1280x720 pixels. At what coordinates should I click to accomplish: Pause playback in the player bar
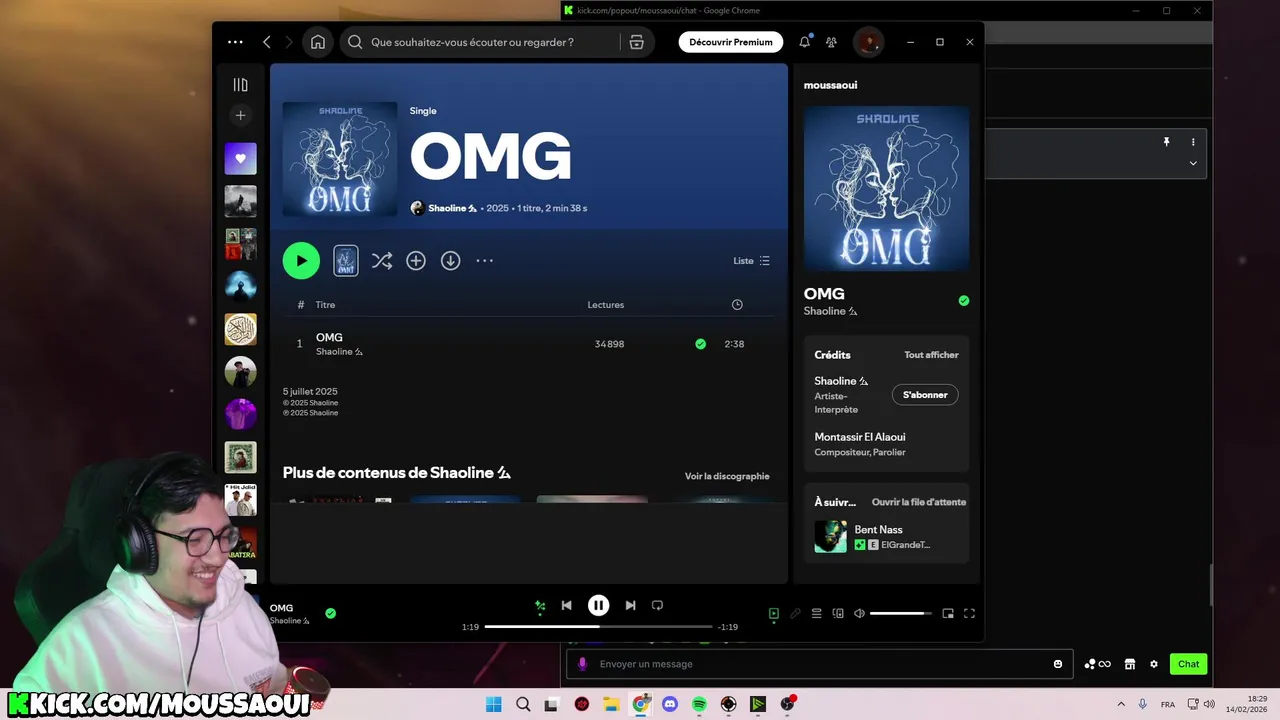[598, 605]
